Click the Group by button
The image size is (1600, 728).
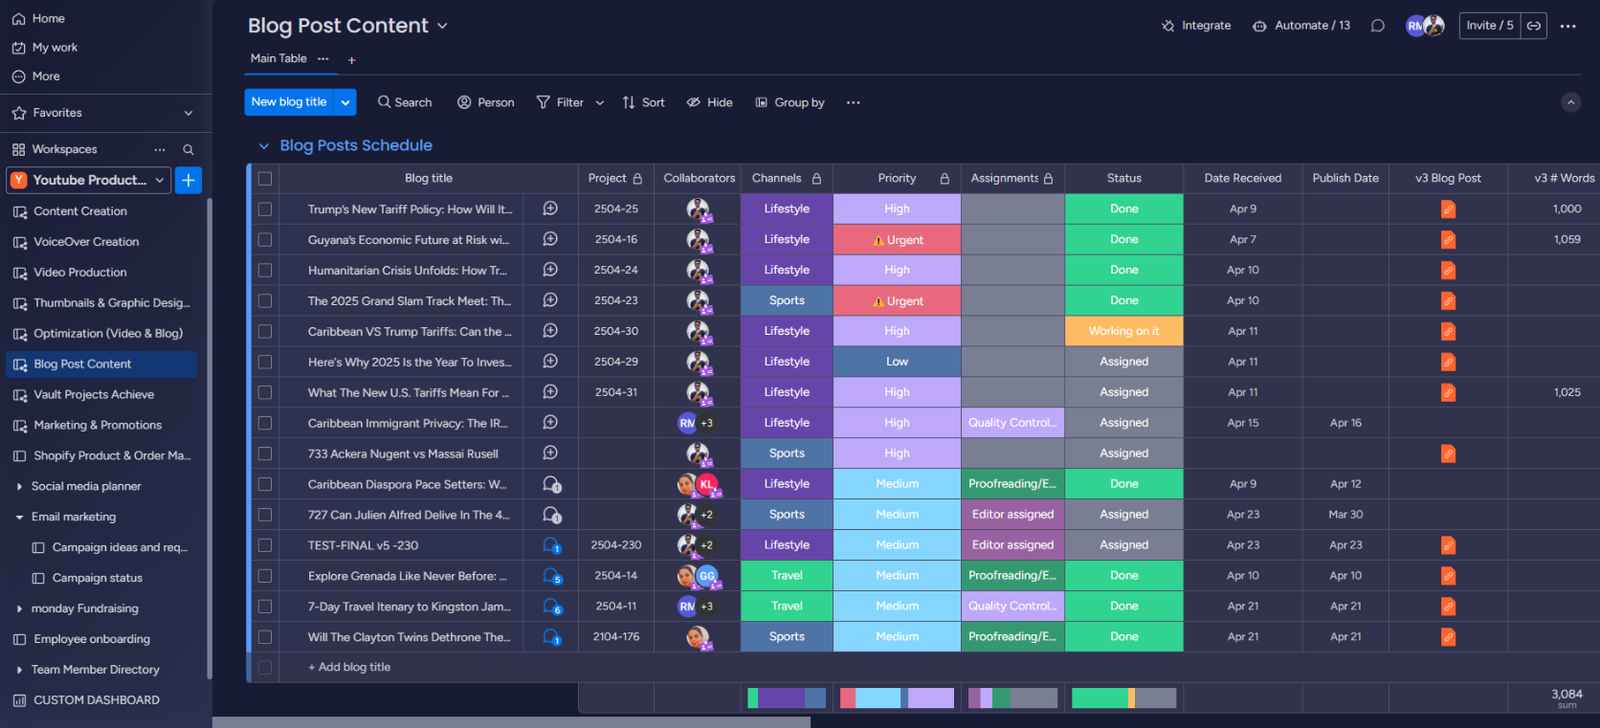coord(789,103)
